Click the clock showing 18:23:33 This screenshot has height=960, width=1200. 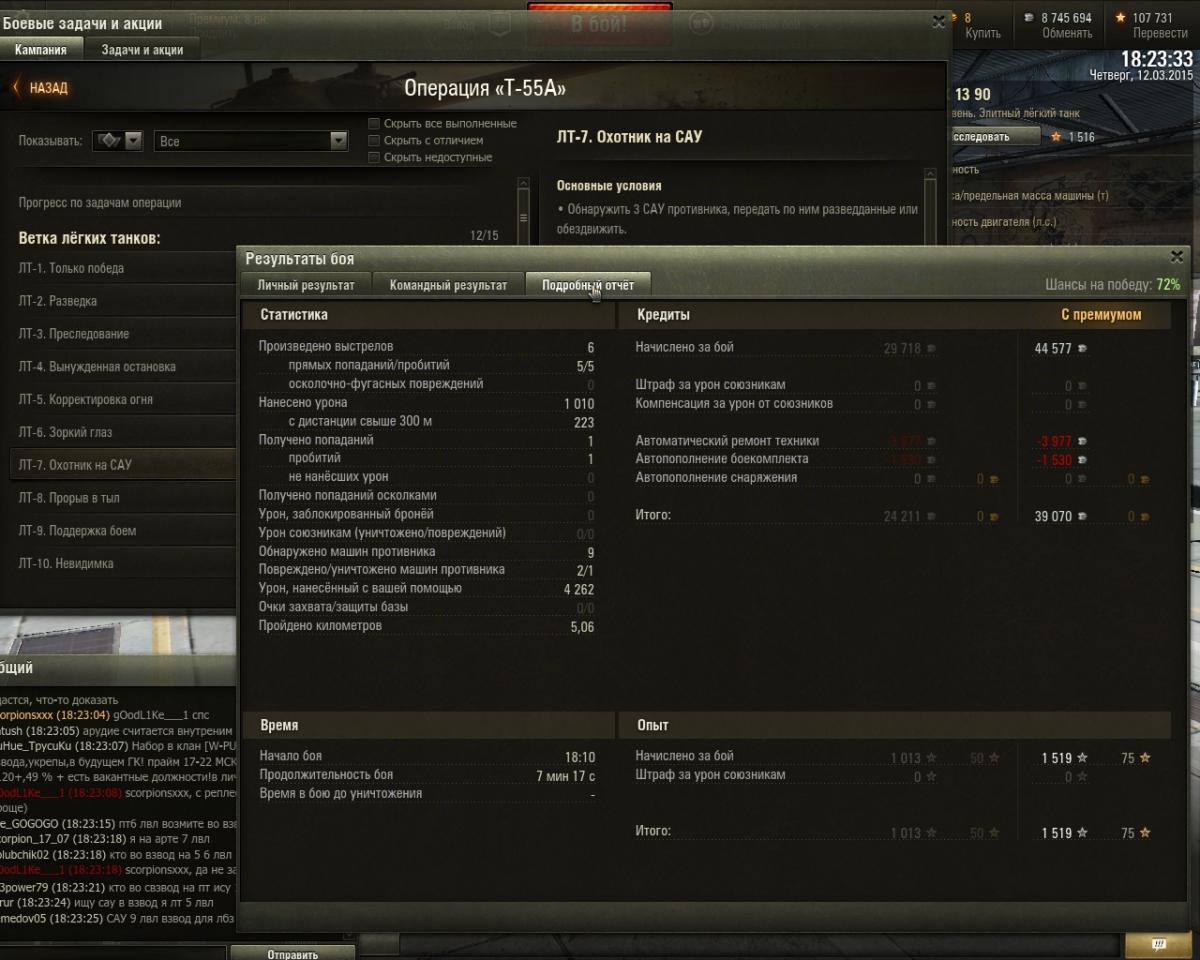[1157, 59]
